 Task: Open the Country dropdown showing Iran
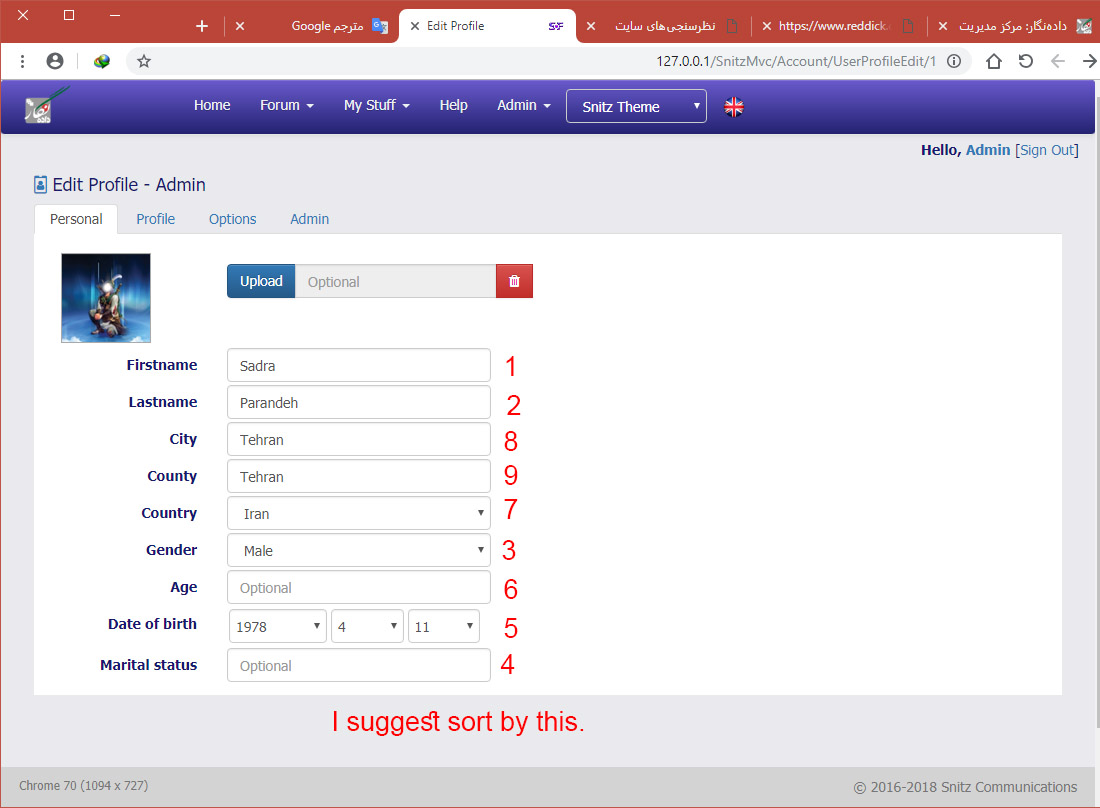359,514
